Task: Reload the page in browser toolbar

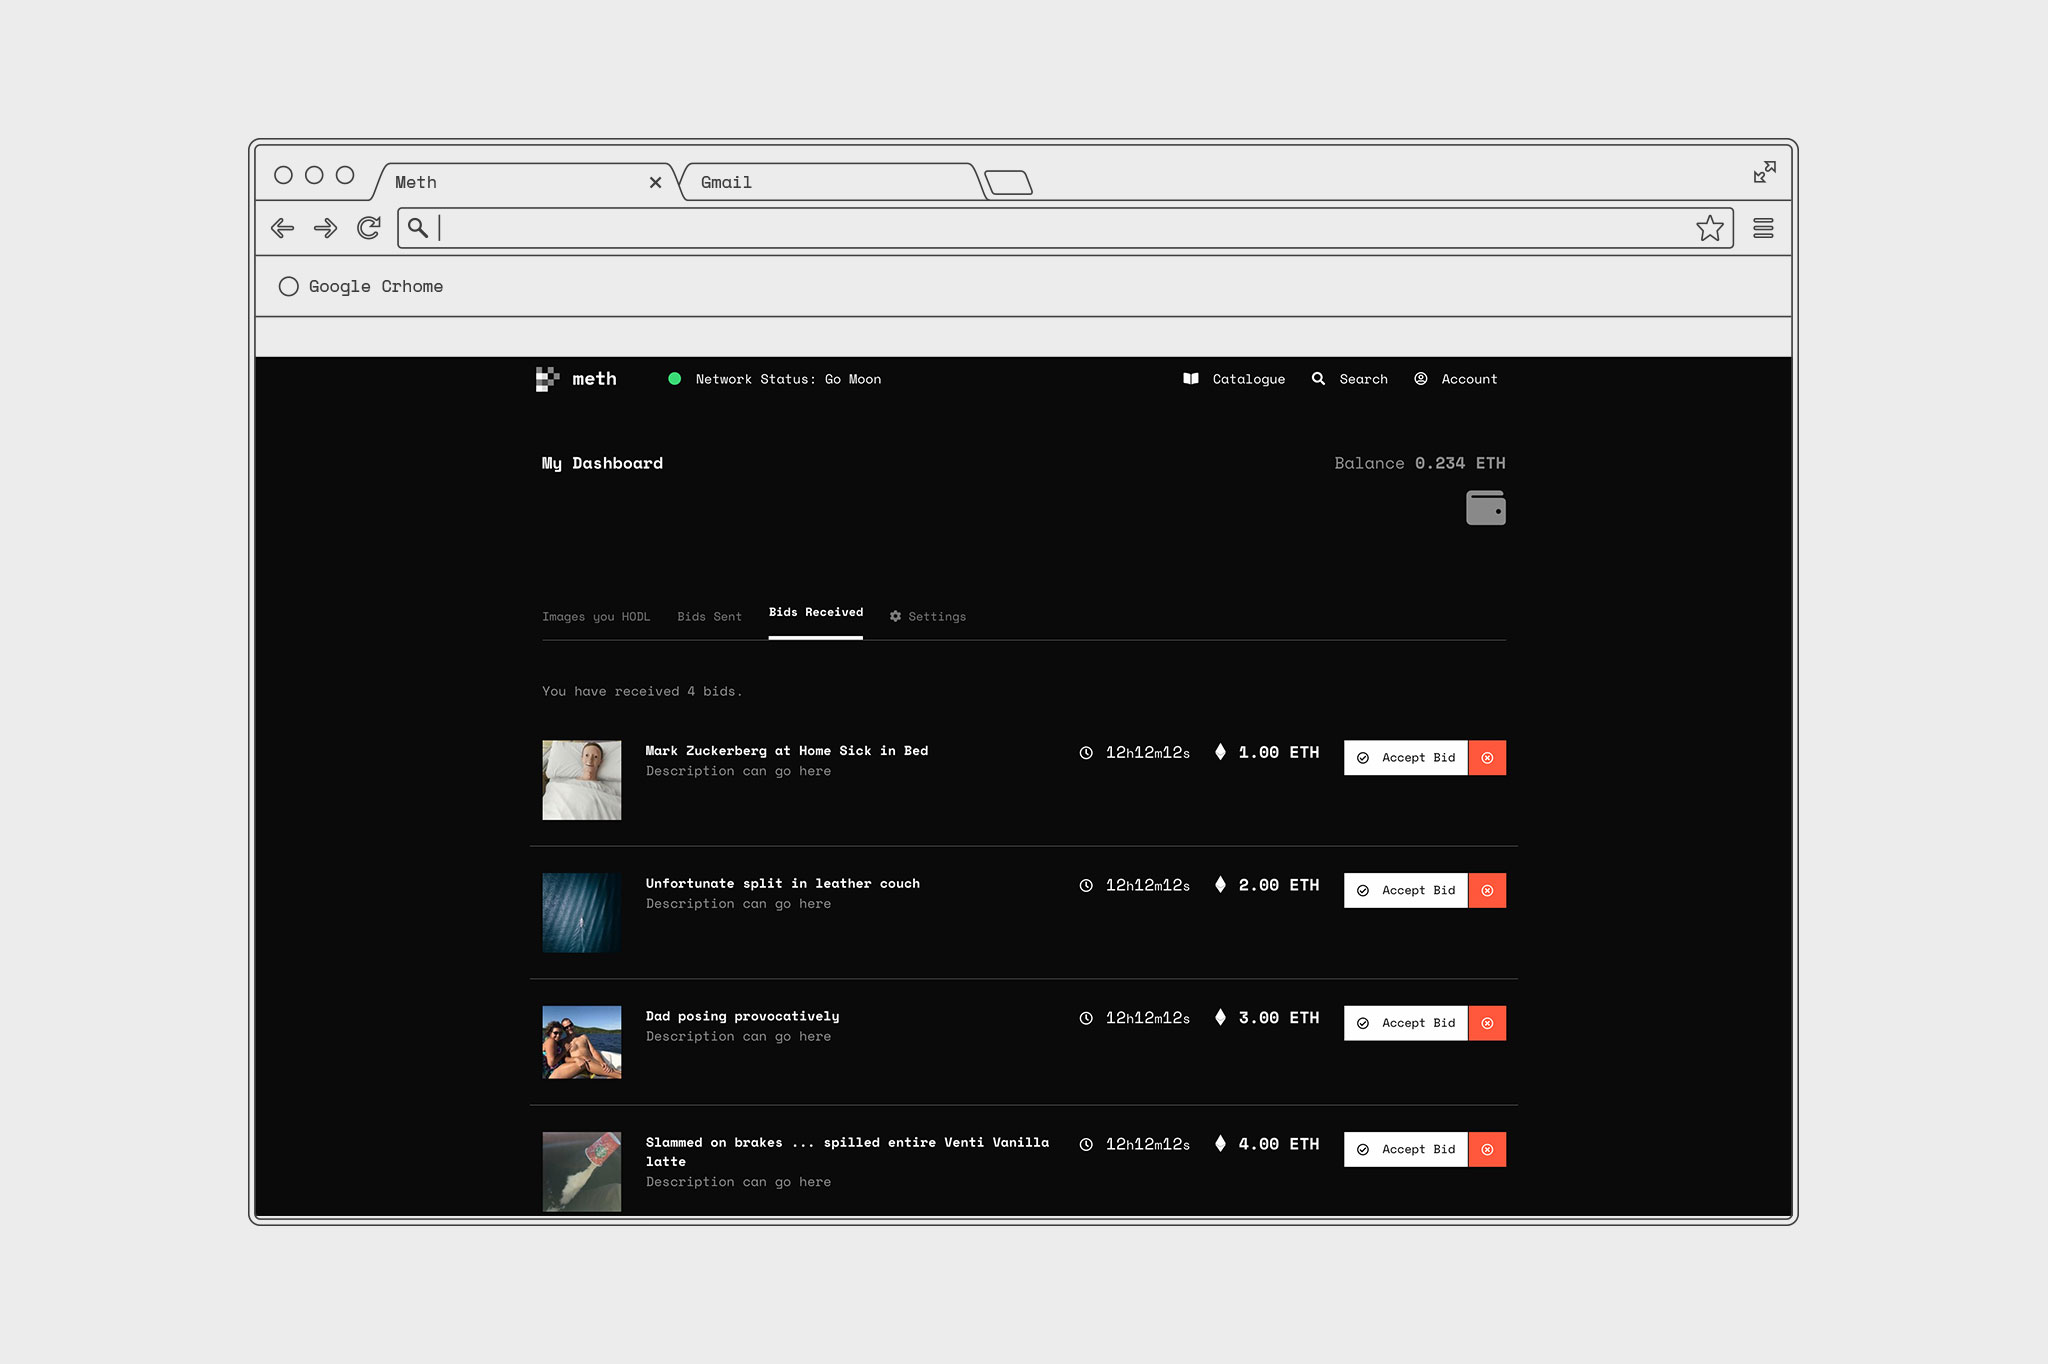Action: point(369,228)
